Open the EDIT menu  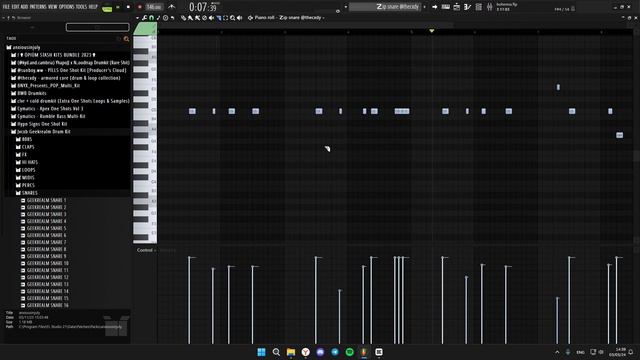[x=15, y=7]
